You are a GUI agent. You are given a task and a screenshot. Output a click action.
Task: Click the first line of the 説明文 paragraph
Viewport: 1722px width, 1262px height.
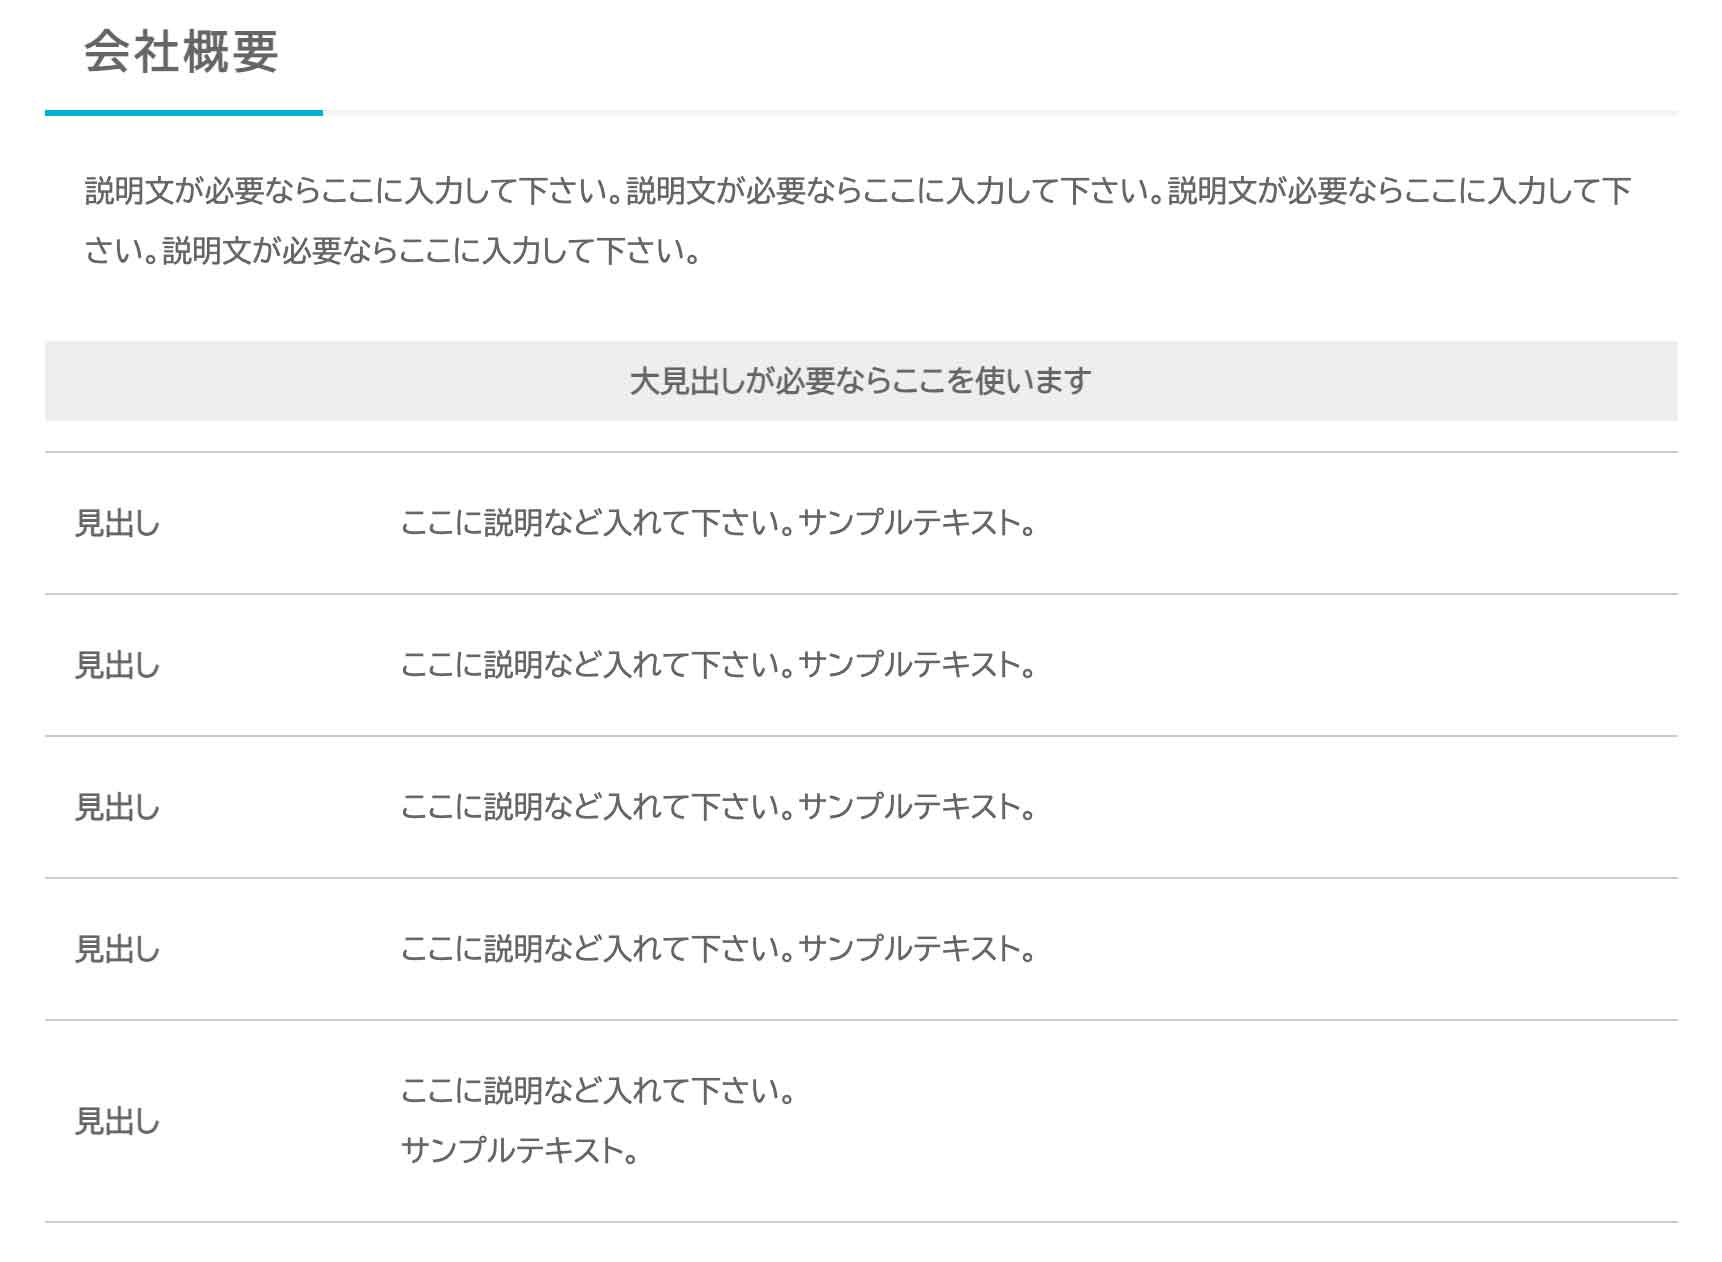click(x=858, y=191)
